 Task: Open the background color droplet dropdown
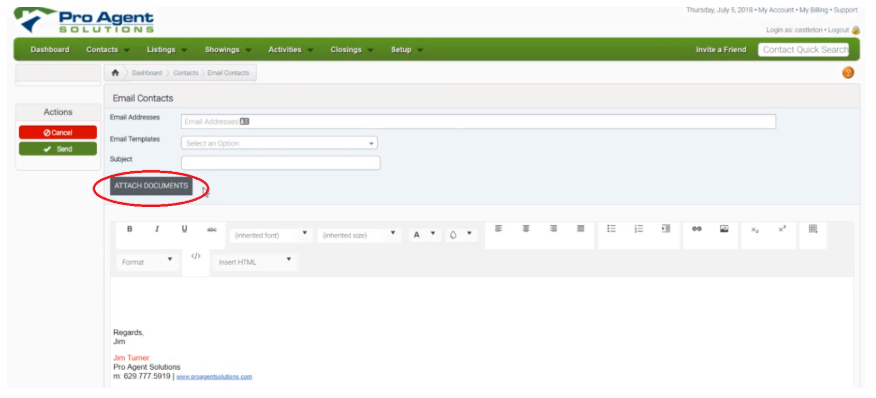[461, 235]
